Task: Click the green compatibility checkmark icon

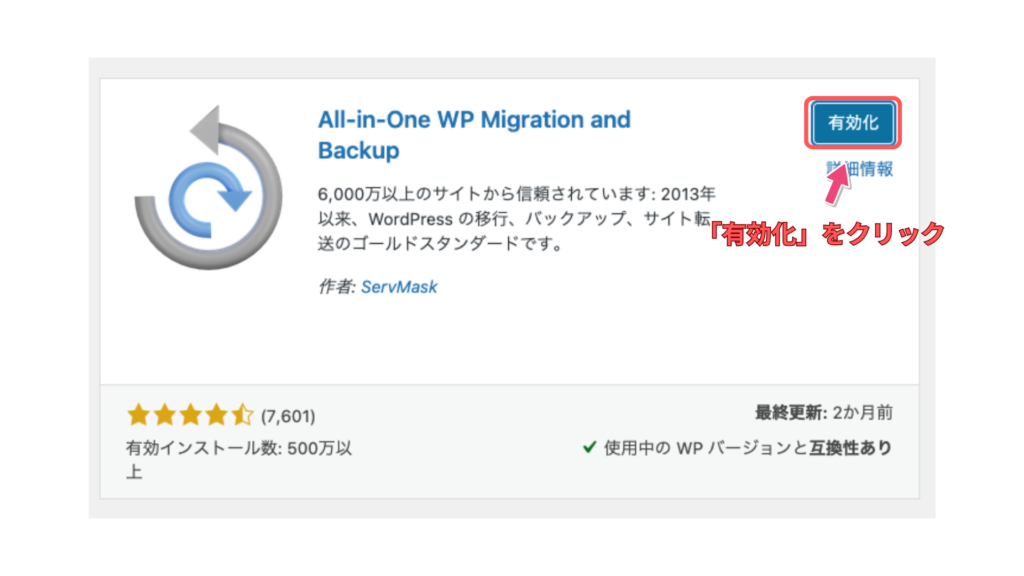Action: 590,448
